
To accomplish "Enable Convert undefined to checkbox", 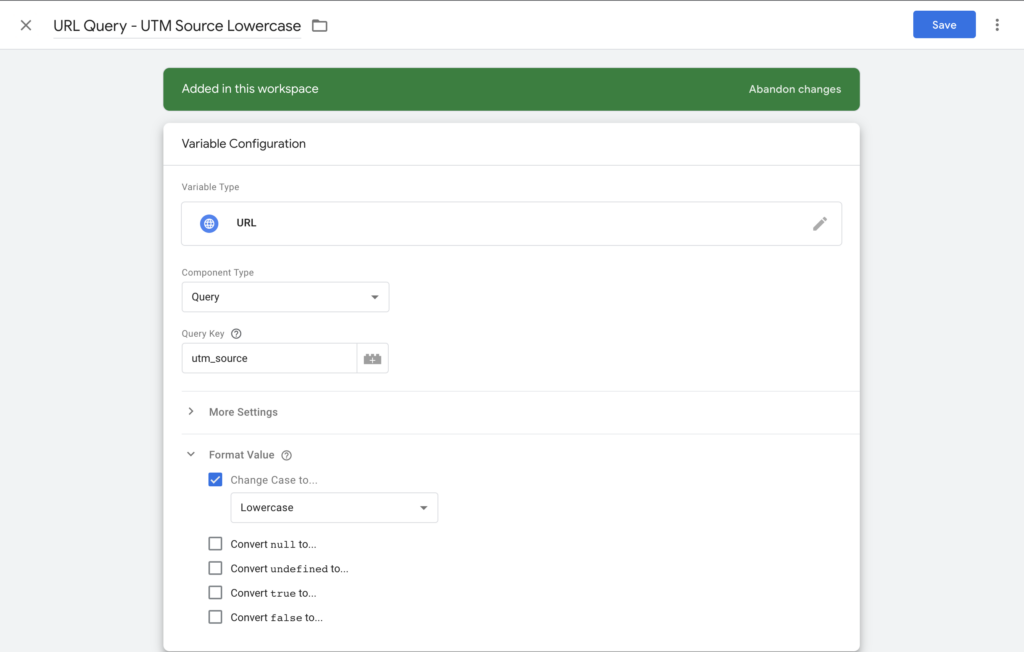I will point(215,568).
